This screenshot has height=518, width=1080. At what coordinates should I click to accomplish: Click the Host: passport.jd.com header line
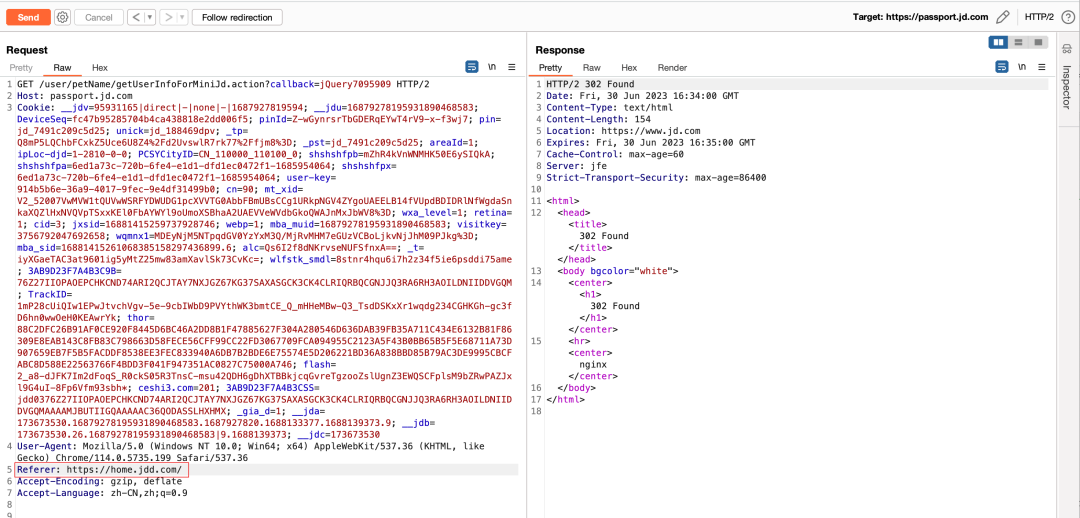(75, 96)
